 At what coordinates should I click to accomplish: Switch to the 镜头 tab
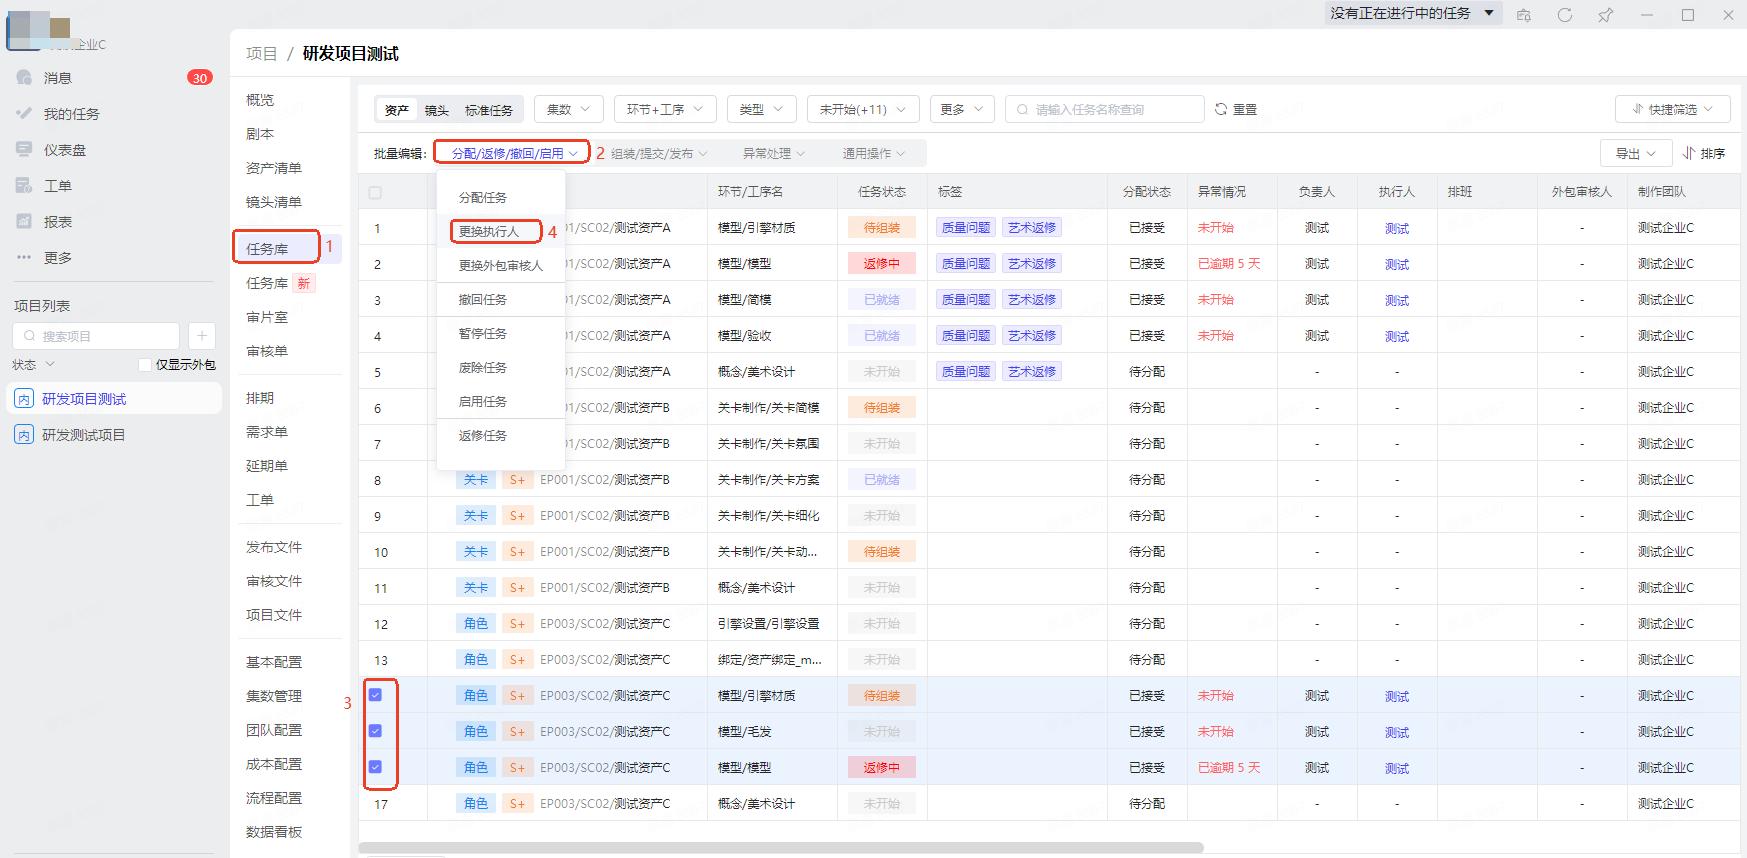click(x=436, y=110)
